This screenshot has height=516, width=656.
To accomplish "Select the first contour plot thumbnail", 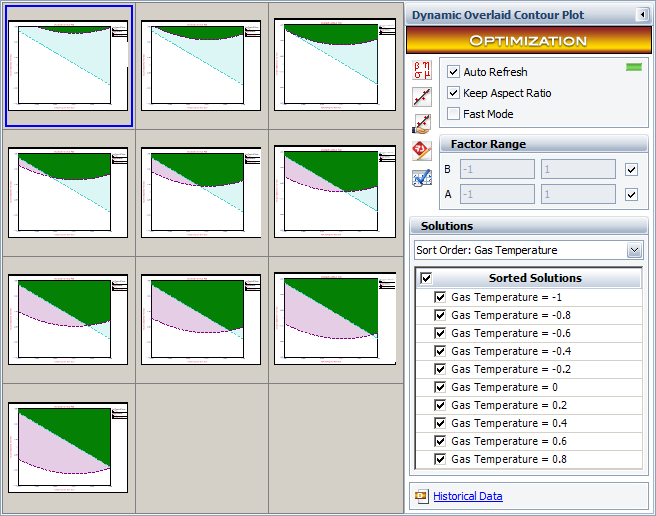I will pos(69,66).
